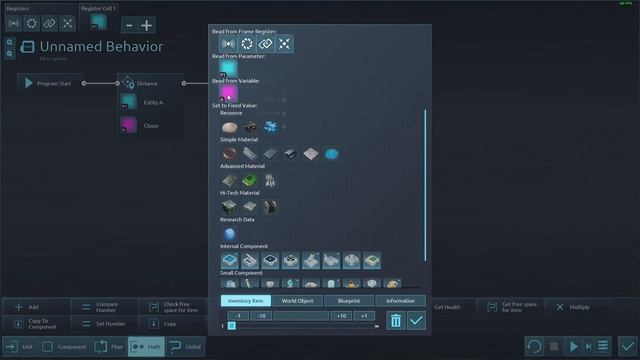Image resolution: width=640 pixels, height=360 pixels.
Task: Open the Flow instruction category
Action: pyautogui.click(x=109, y=347)
